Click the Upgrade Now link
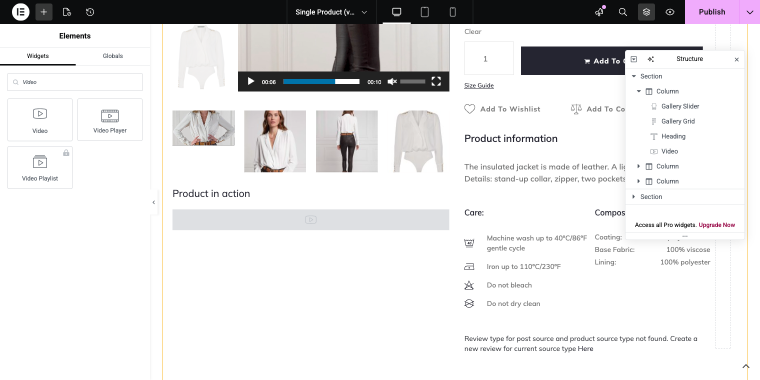This screenshot has width=760, height=380. (716, 225)
